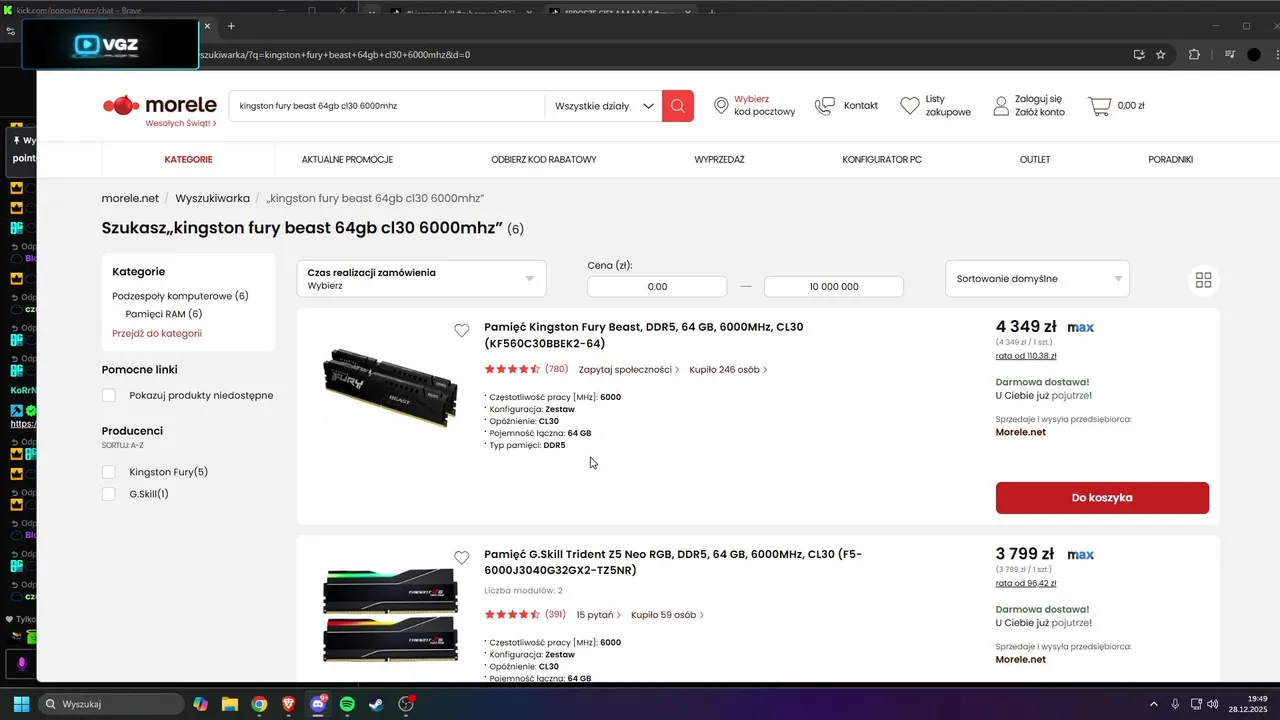This screenshot has height=720, width=1280.
Task: Open OUTLET menu item
Action: pos(1035,159)
